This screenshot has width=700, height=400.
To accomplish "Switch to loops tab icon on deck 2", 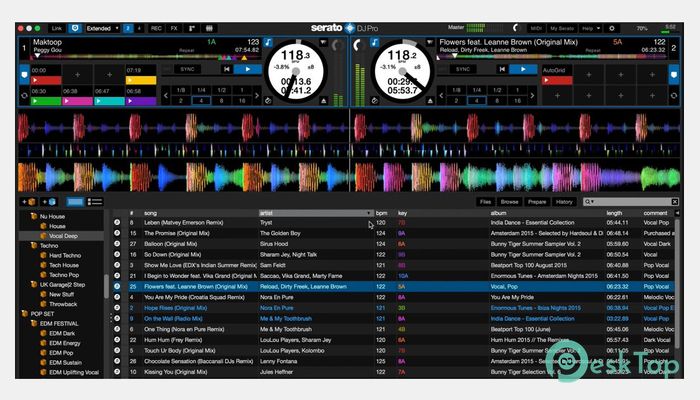I will tap(674, 96).
